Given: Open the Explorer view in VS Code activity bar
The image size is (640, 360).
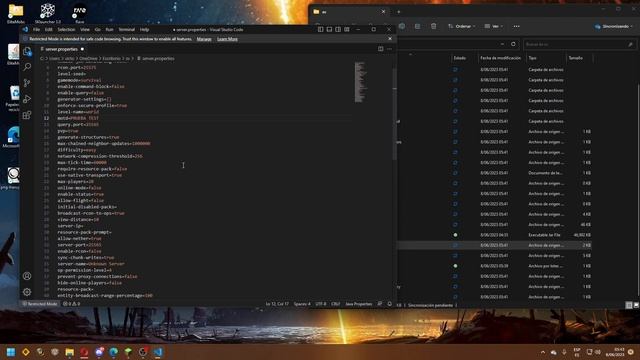Looking at the screenshot, I should (27, 51).
